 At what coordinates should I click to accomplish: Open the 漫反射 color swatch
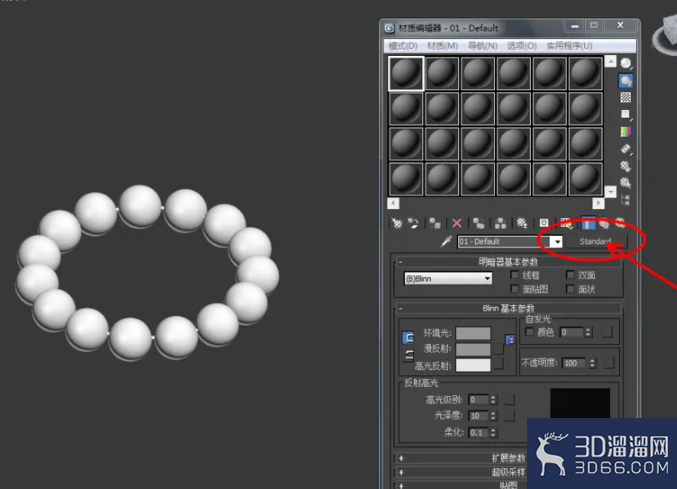point(473,349)
